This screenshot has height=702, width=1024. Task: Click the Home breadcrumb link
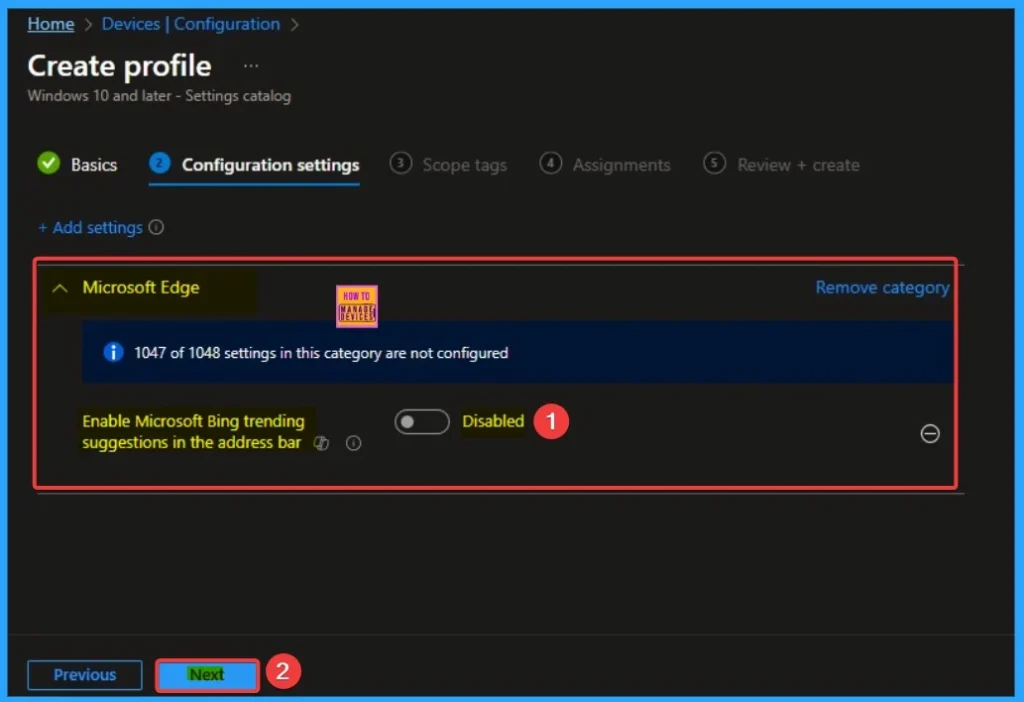click(51, 24)
